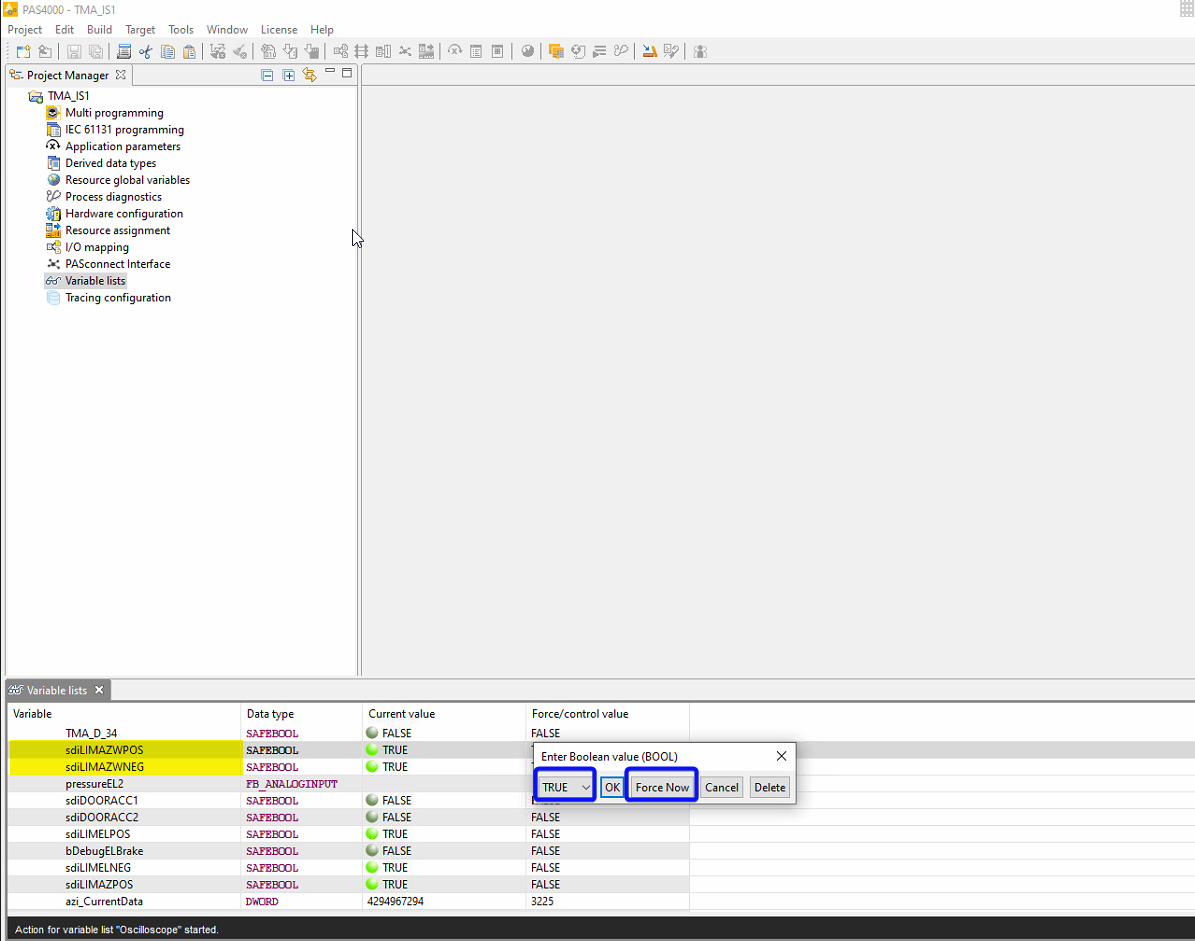
Task: Click the Save floppy-disk toolbar icon
Action: click(x=74, y=52)
